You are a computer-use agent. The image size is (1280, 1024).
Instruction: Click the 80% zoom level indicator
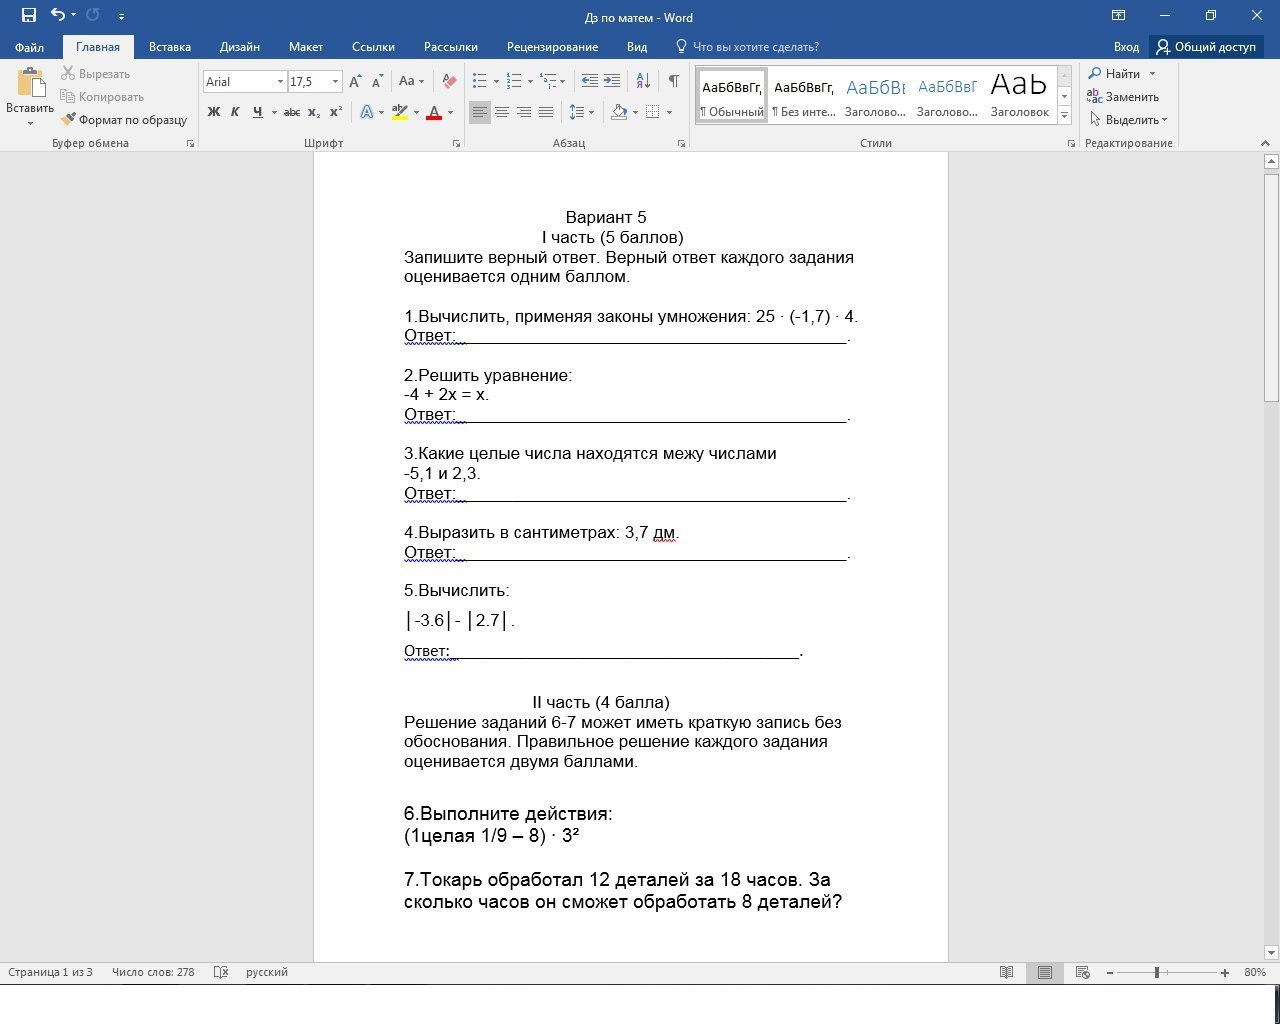coord(1254,972)
